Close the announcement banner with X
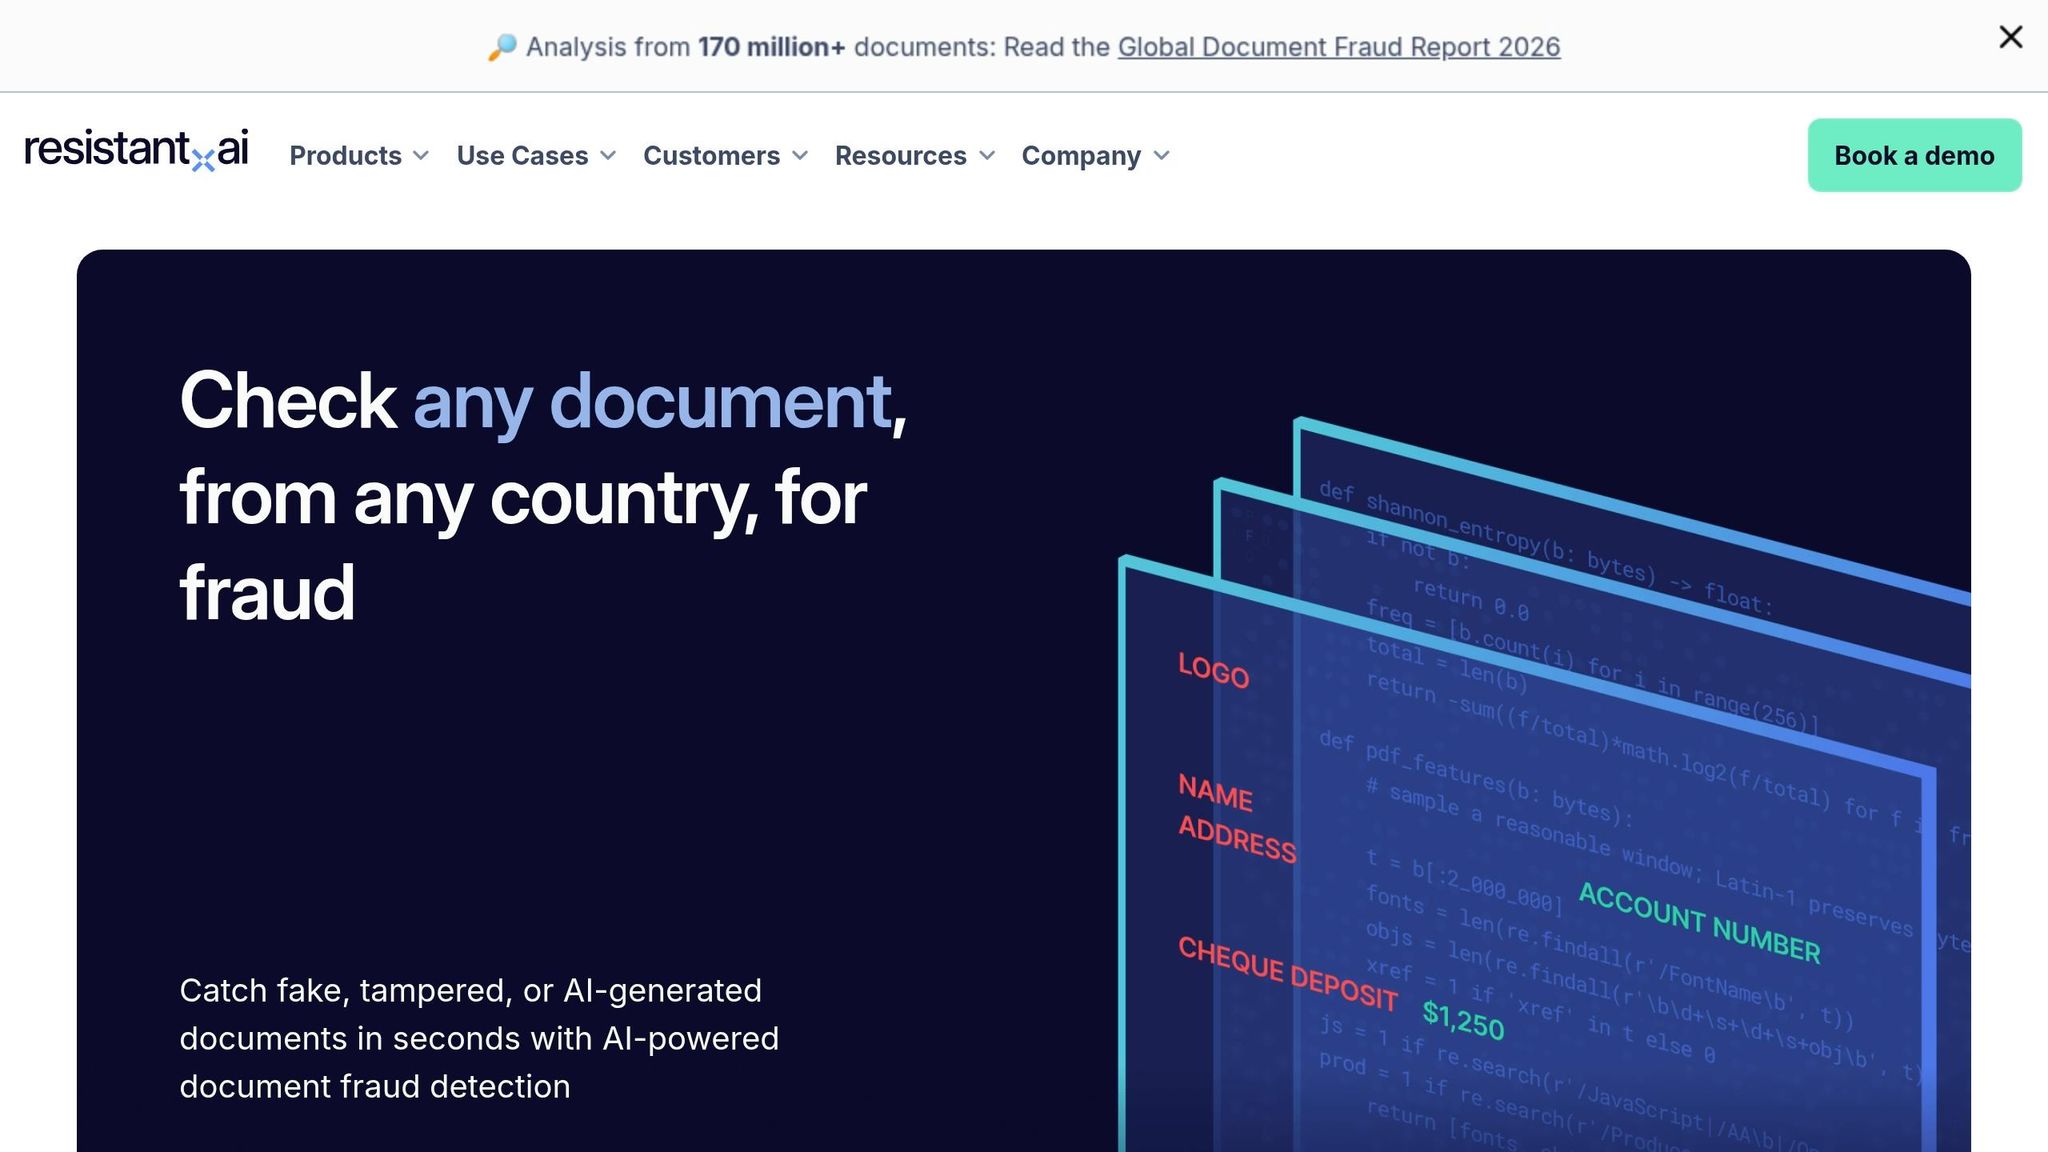Screen dimensions: 2048x1152 [x=2010, y=37]
